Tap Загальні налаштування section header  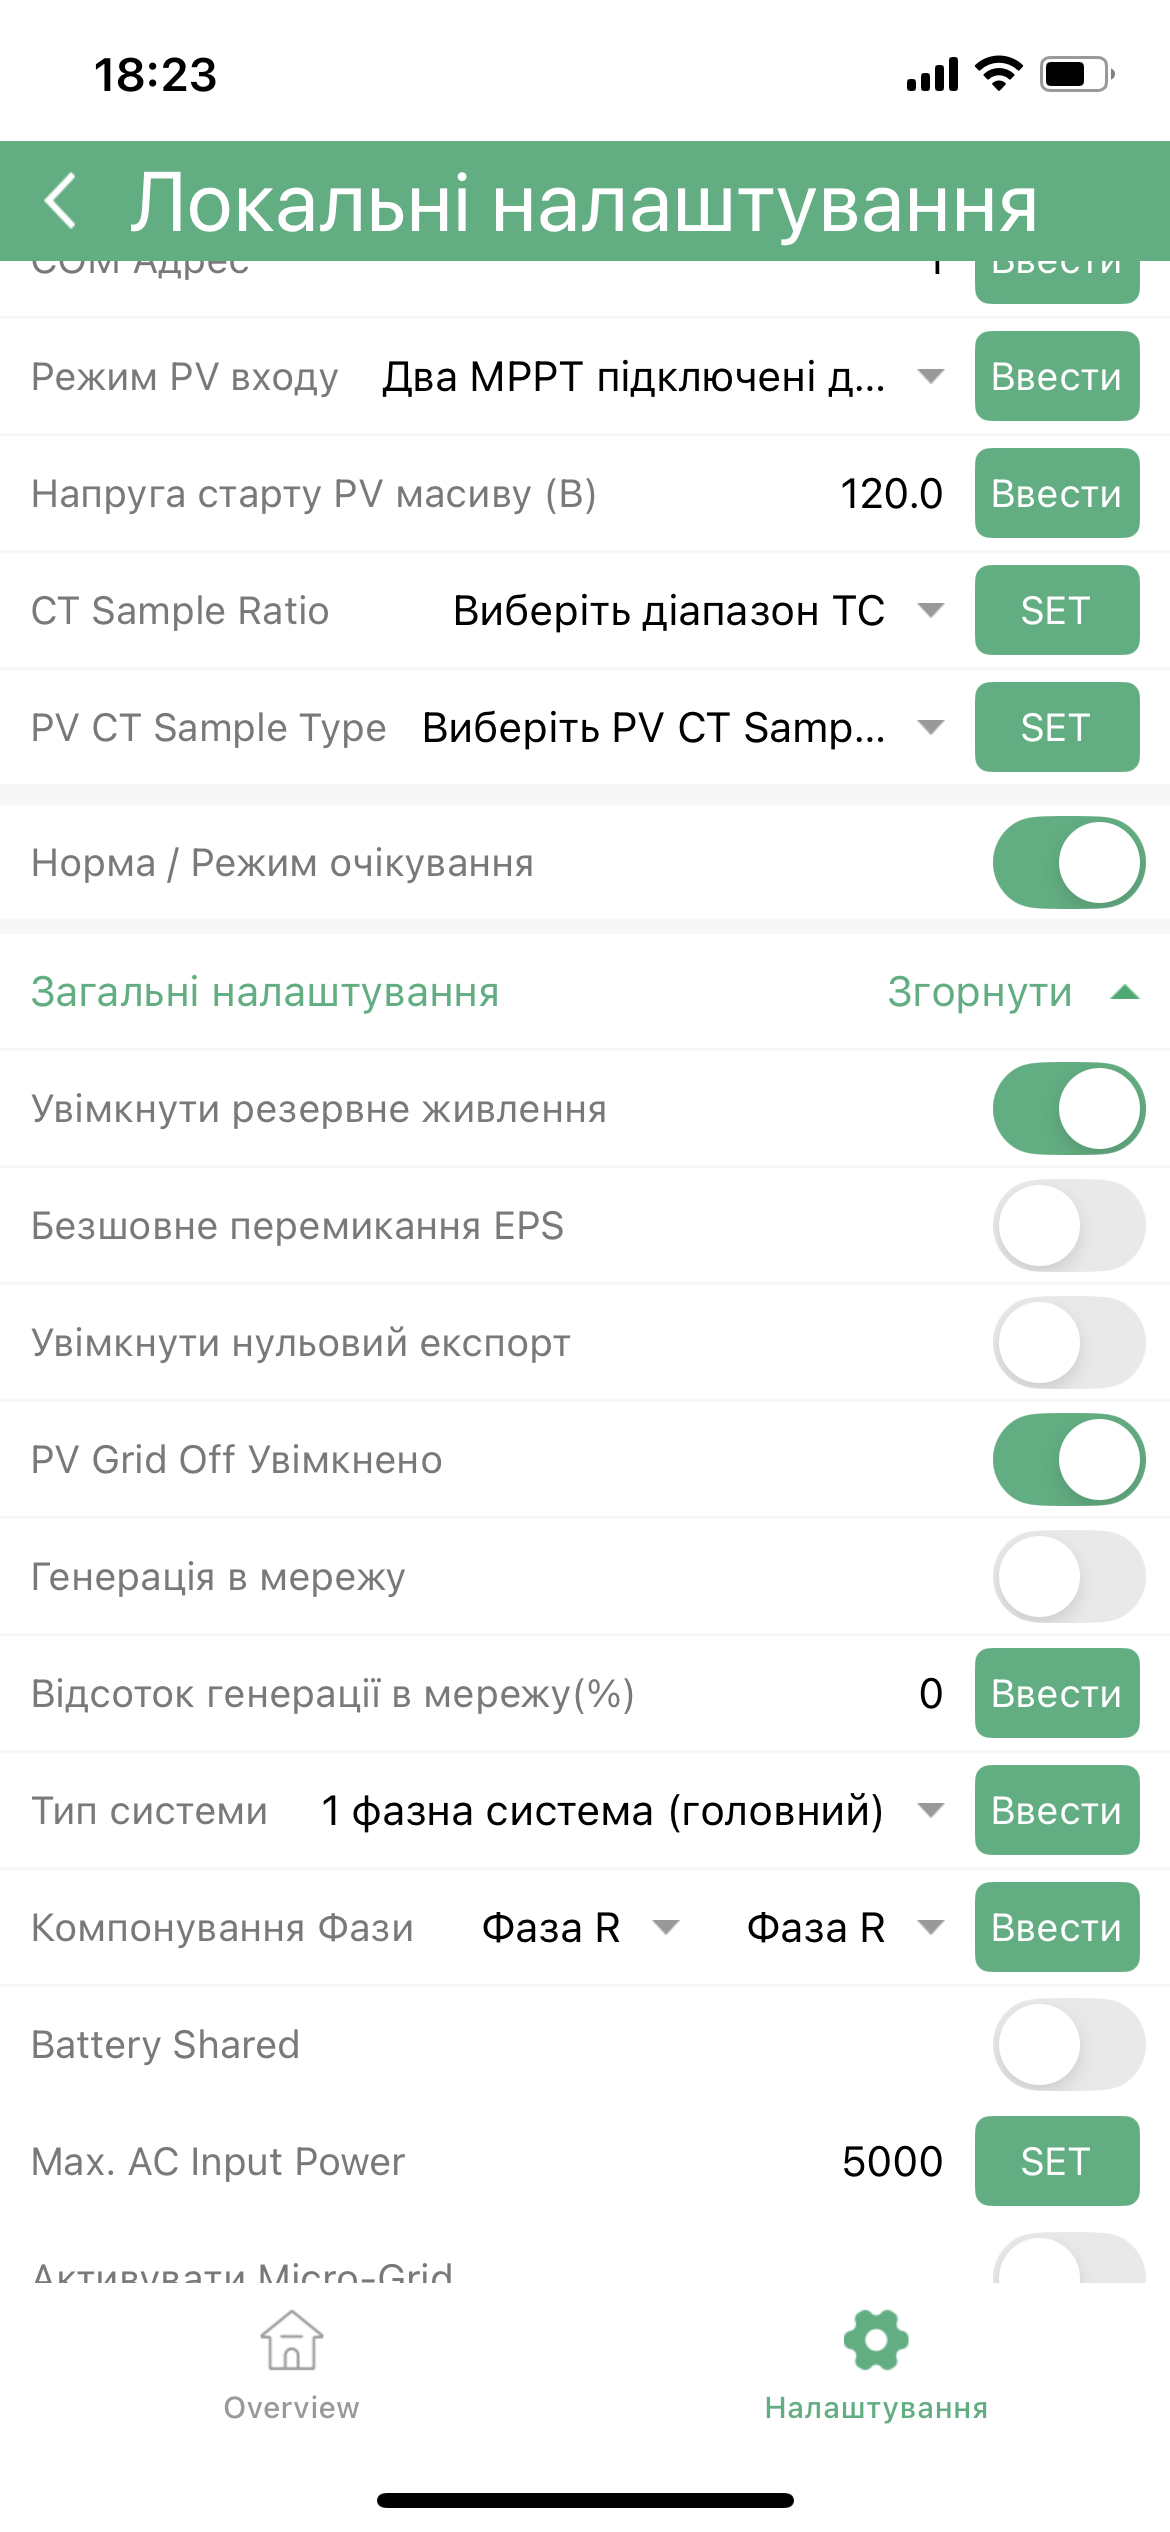pos(265,993)
